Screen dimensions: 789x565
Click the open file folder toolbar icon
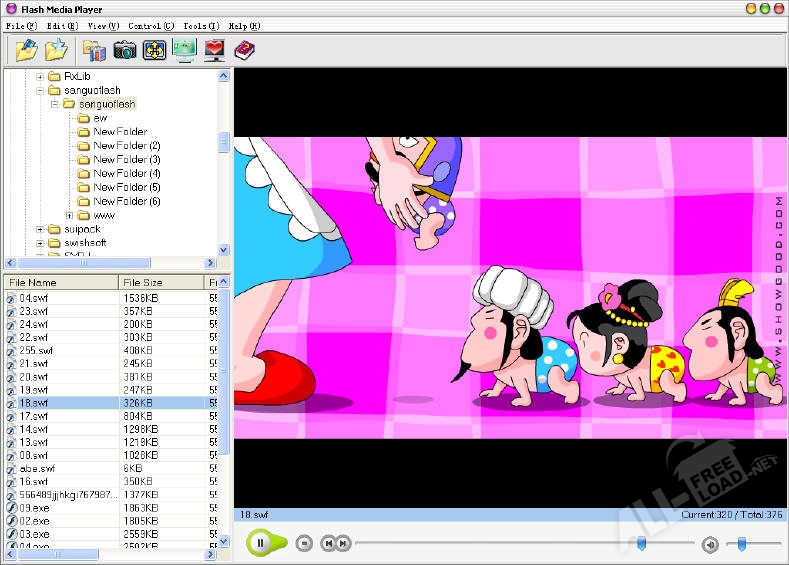(26, 49)
